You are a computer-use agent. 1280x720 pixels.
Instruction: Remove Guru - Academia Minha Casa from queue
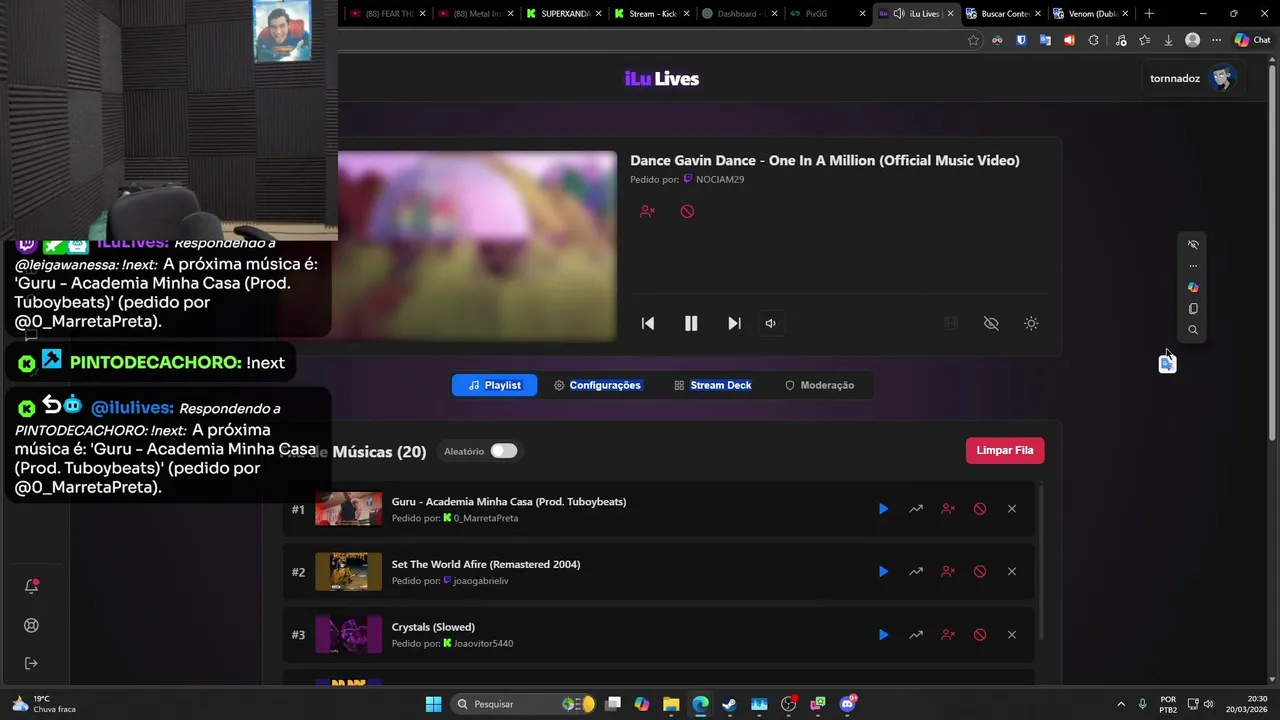[1012, 509]
